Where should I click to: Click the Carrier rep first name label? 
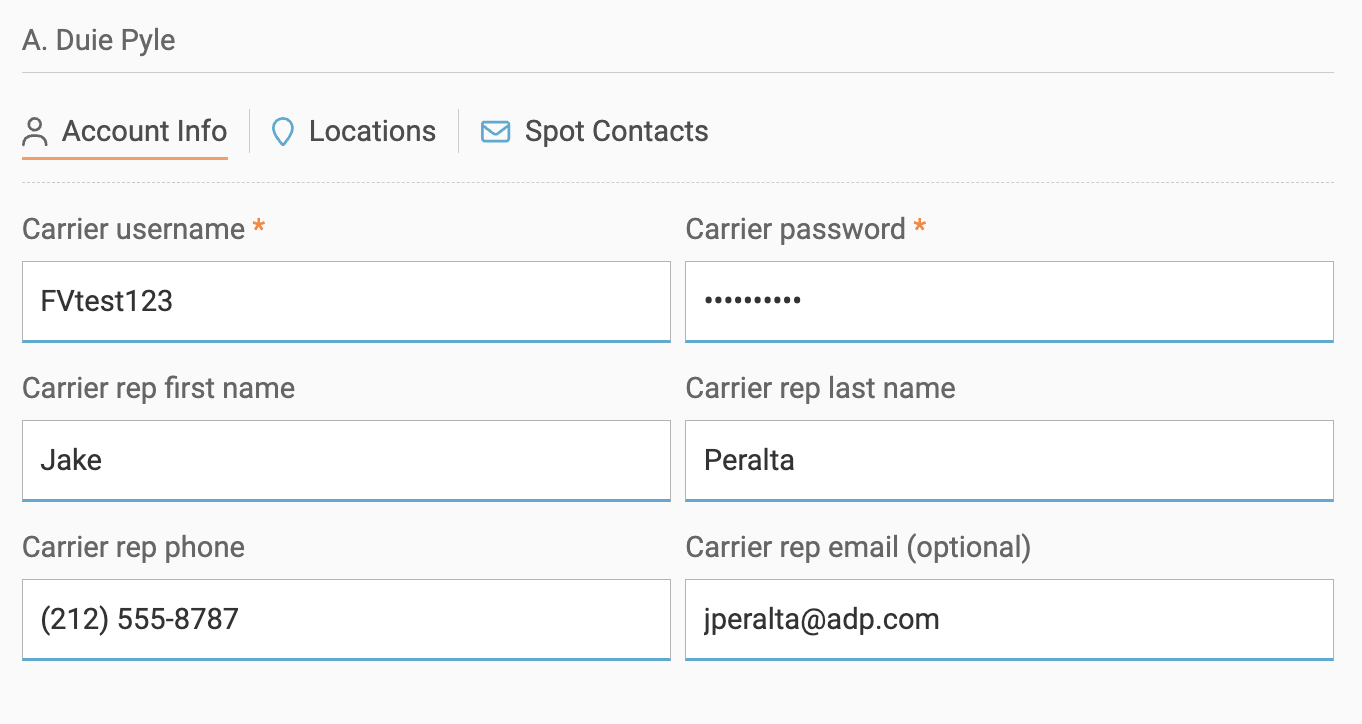158,388
